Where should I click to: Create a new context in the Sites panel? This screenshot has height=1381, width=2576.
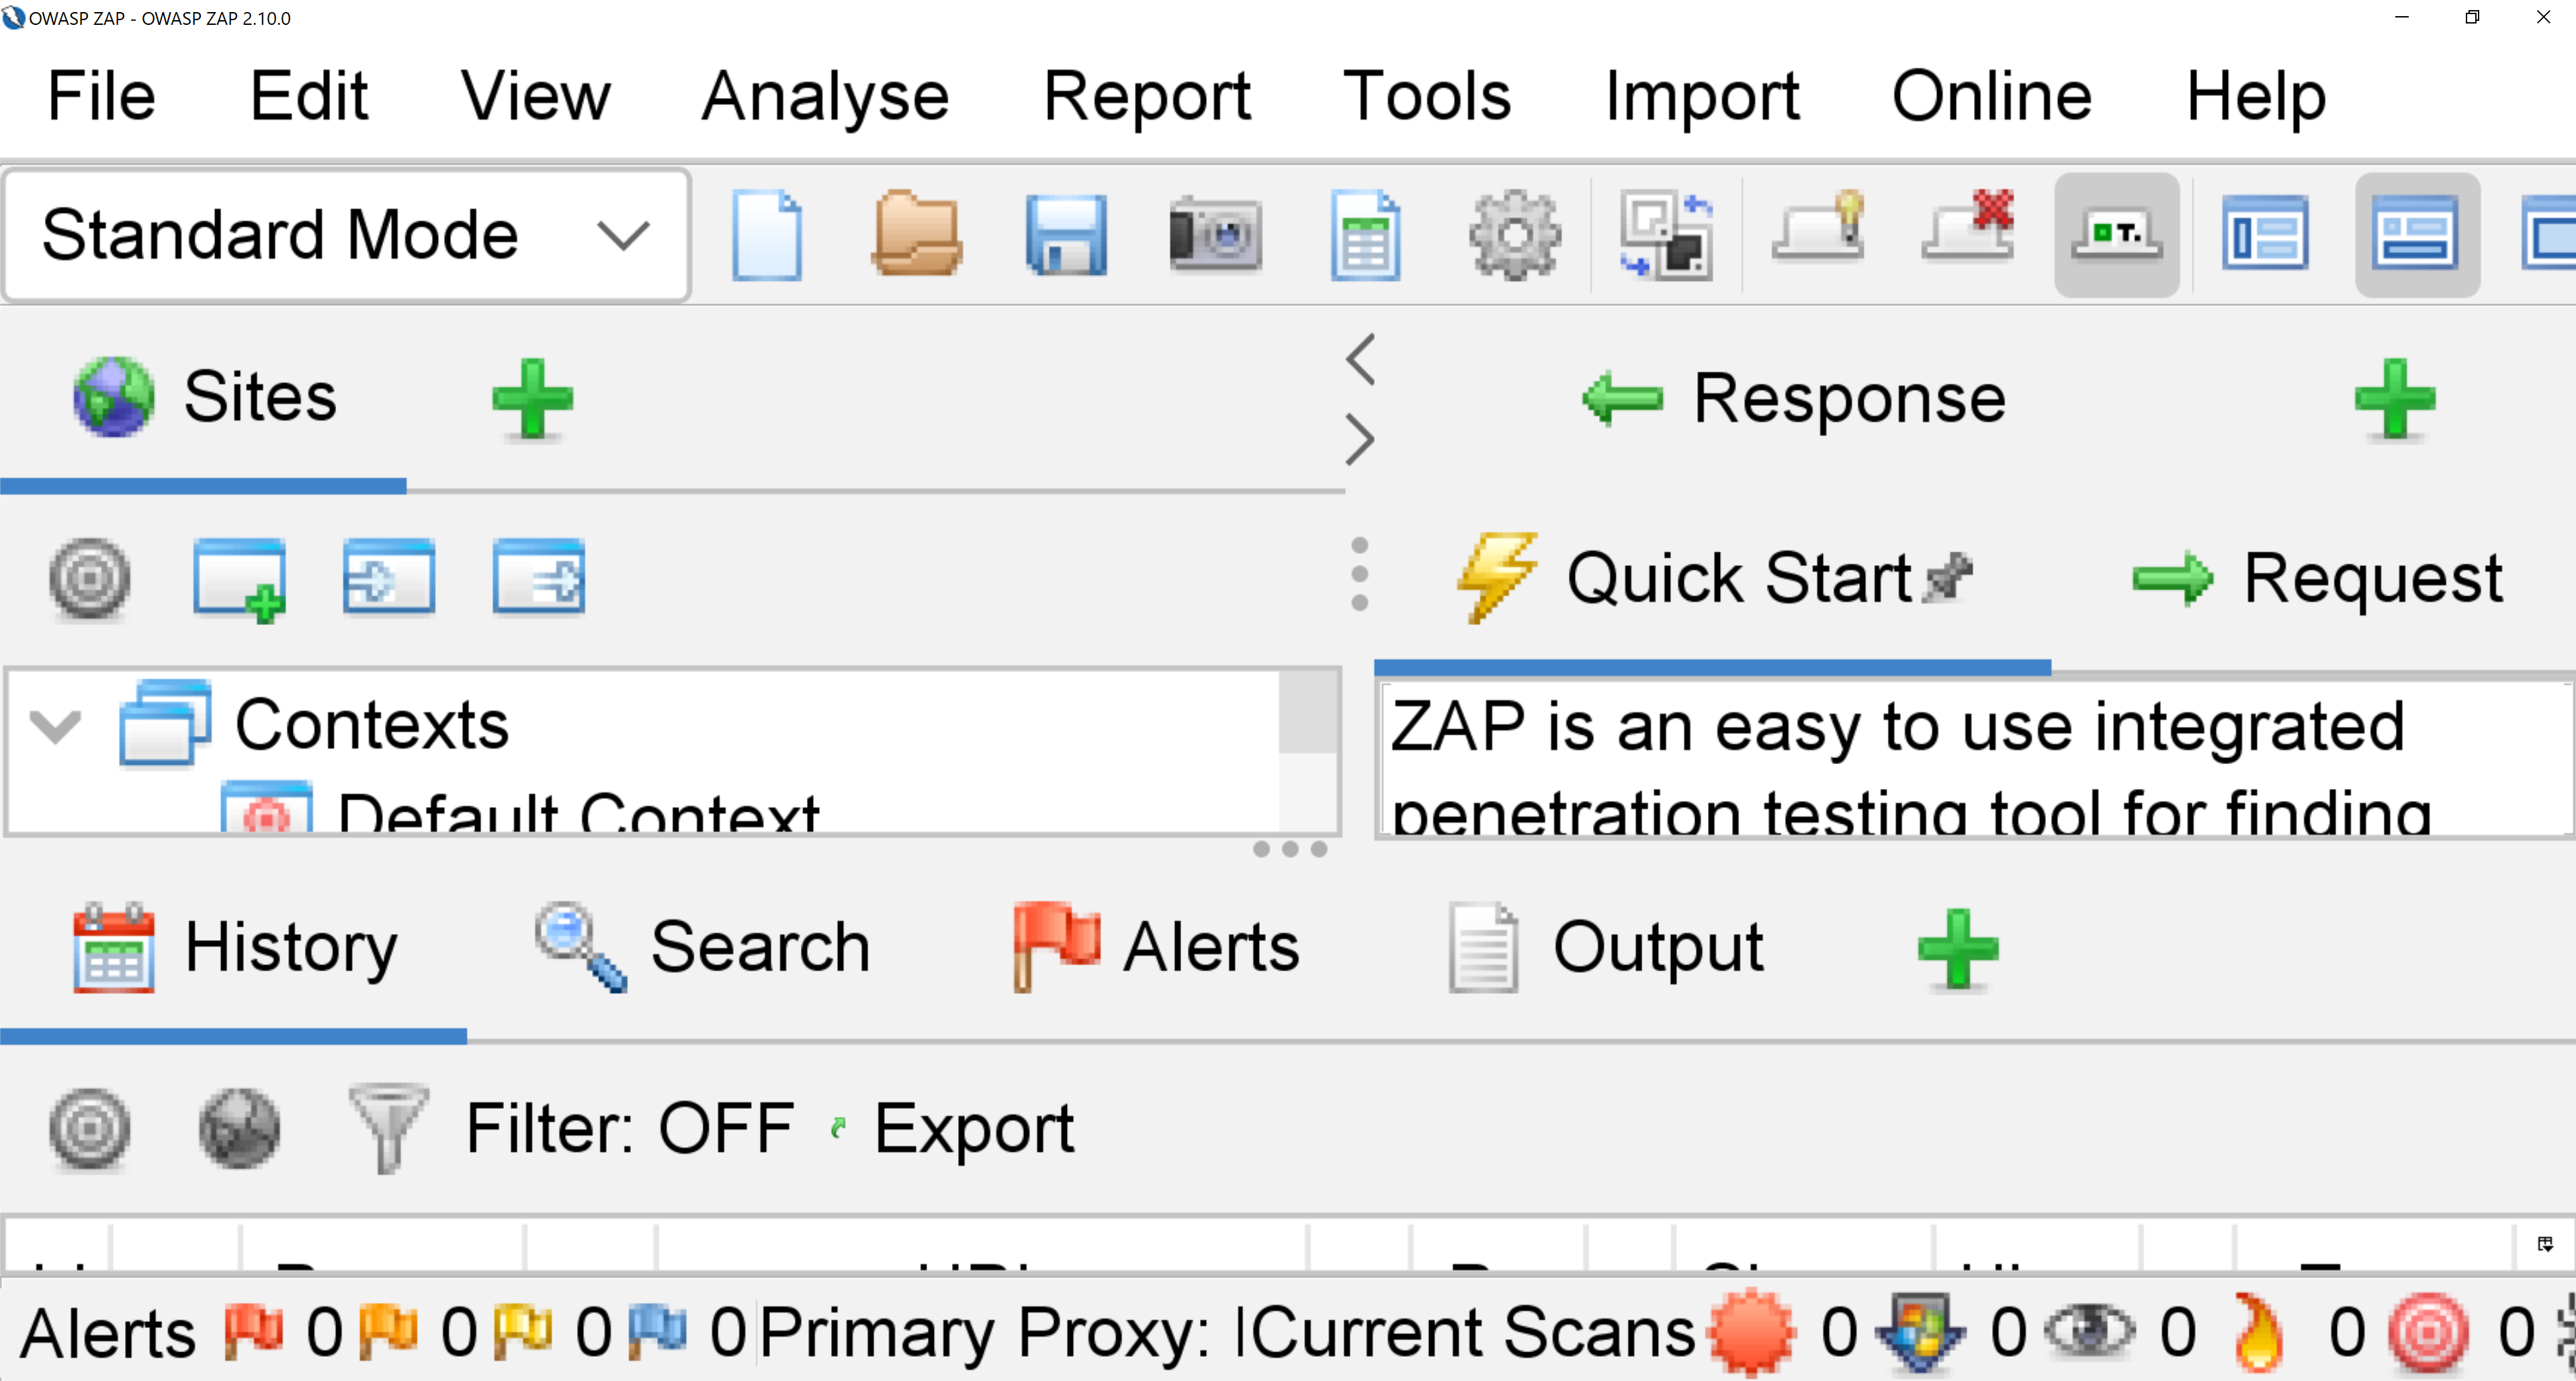[238, 577]
